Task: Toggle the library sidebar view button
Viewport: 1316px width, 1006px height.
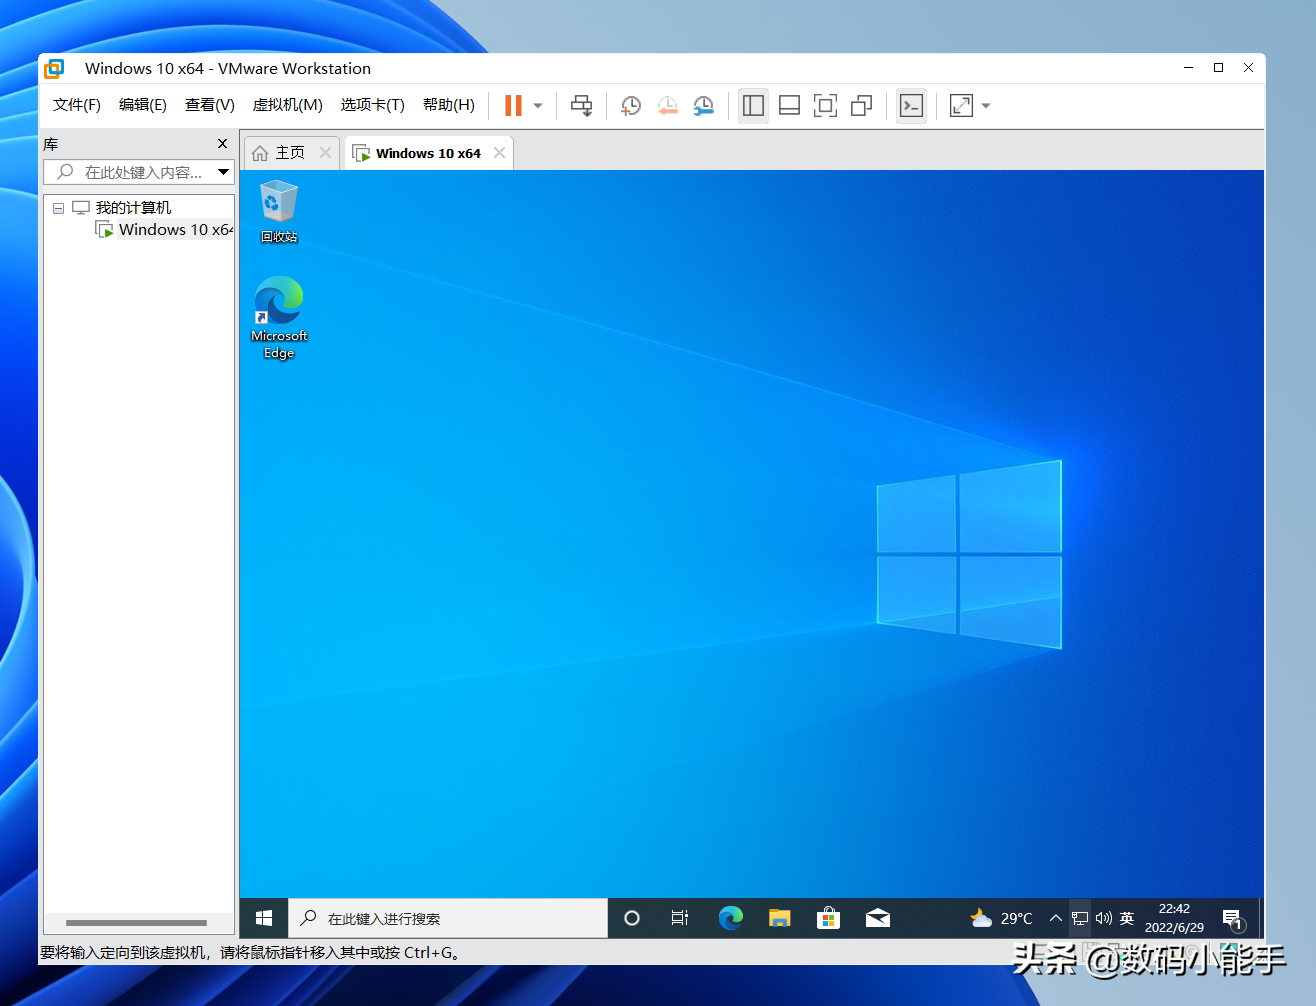Action: (x=753, y=106)
